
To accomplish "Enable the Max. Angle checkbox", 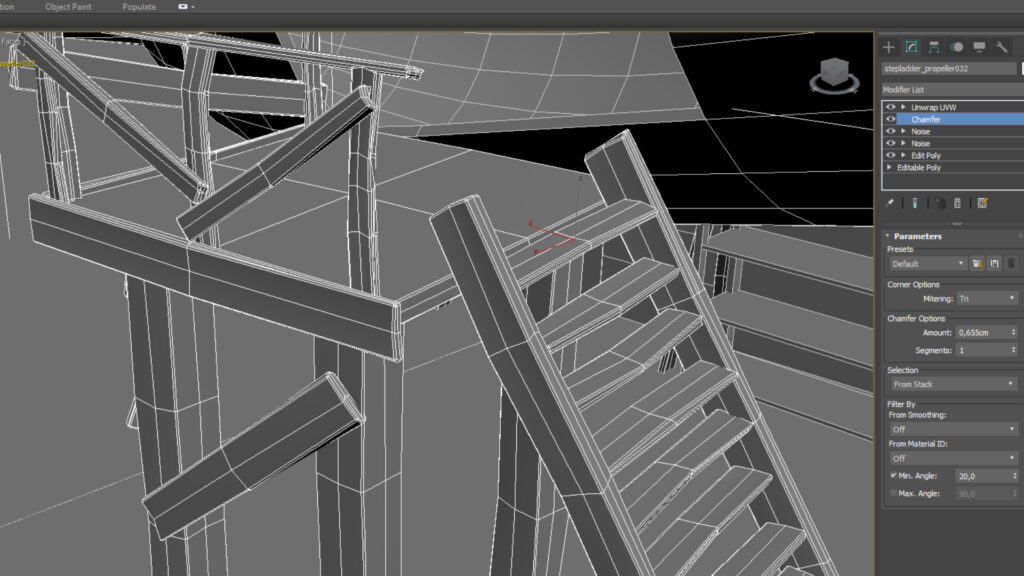I will (x=893, y=493).
